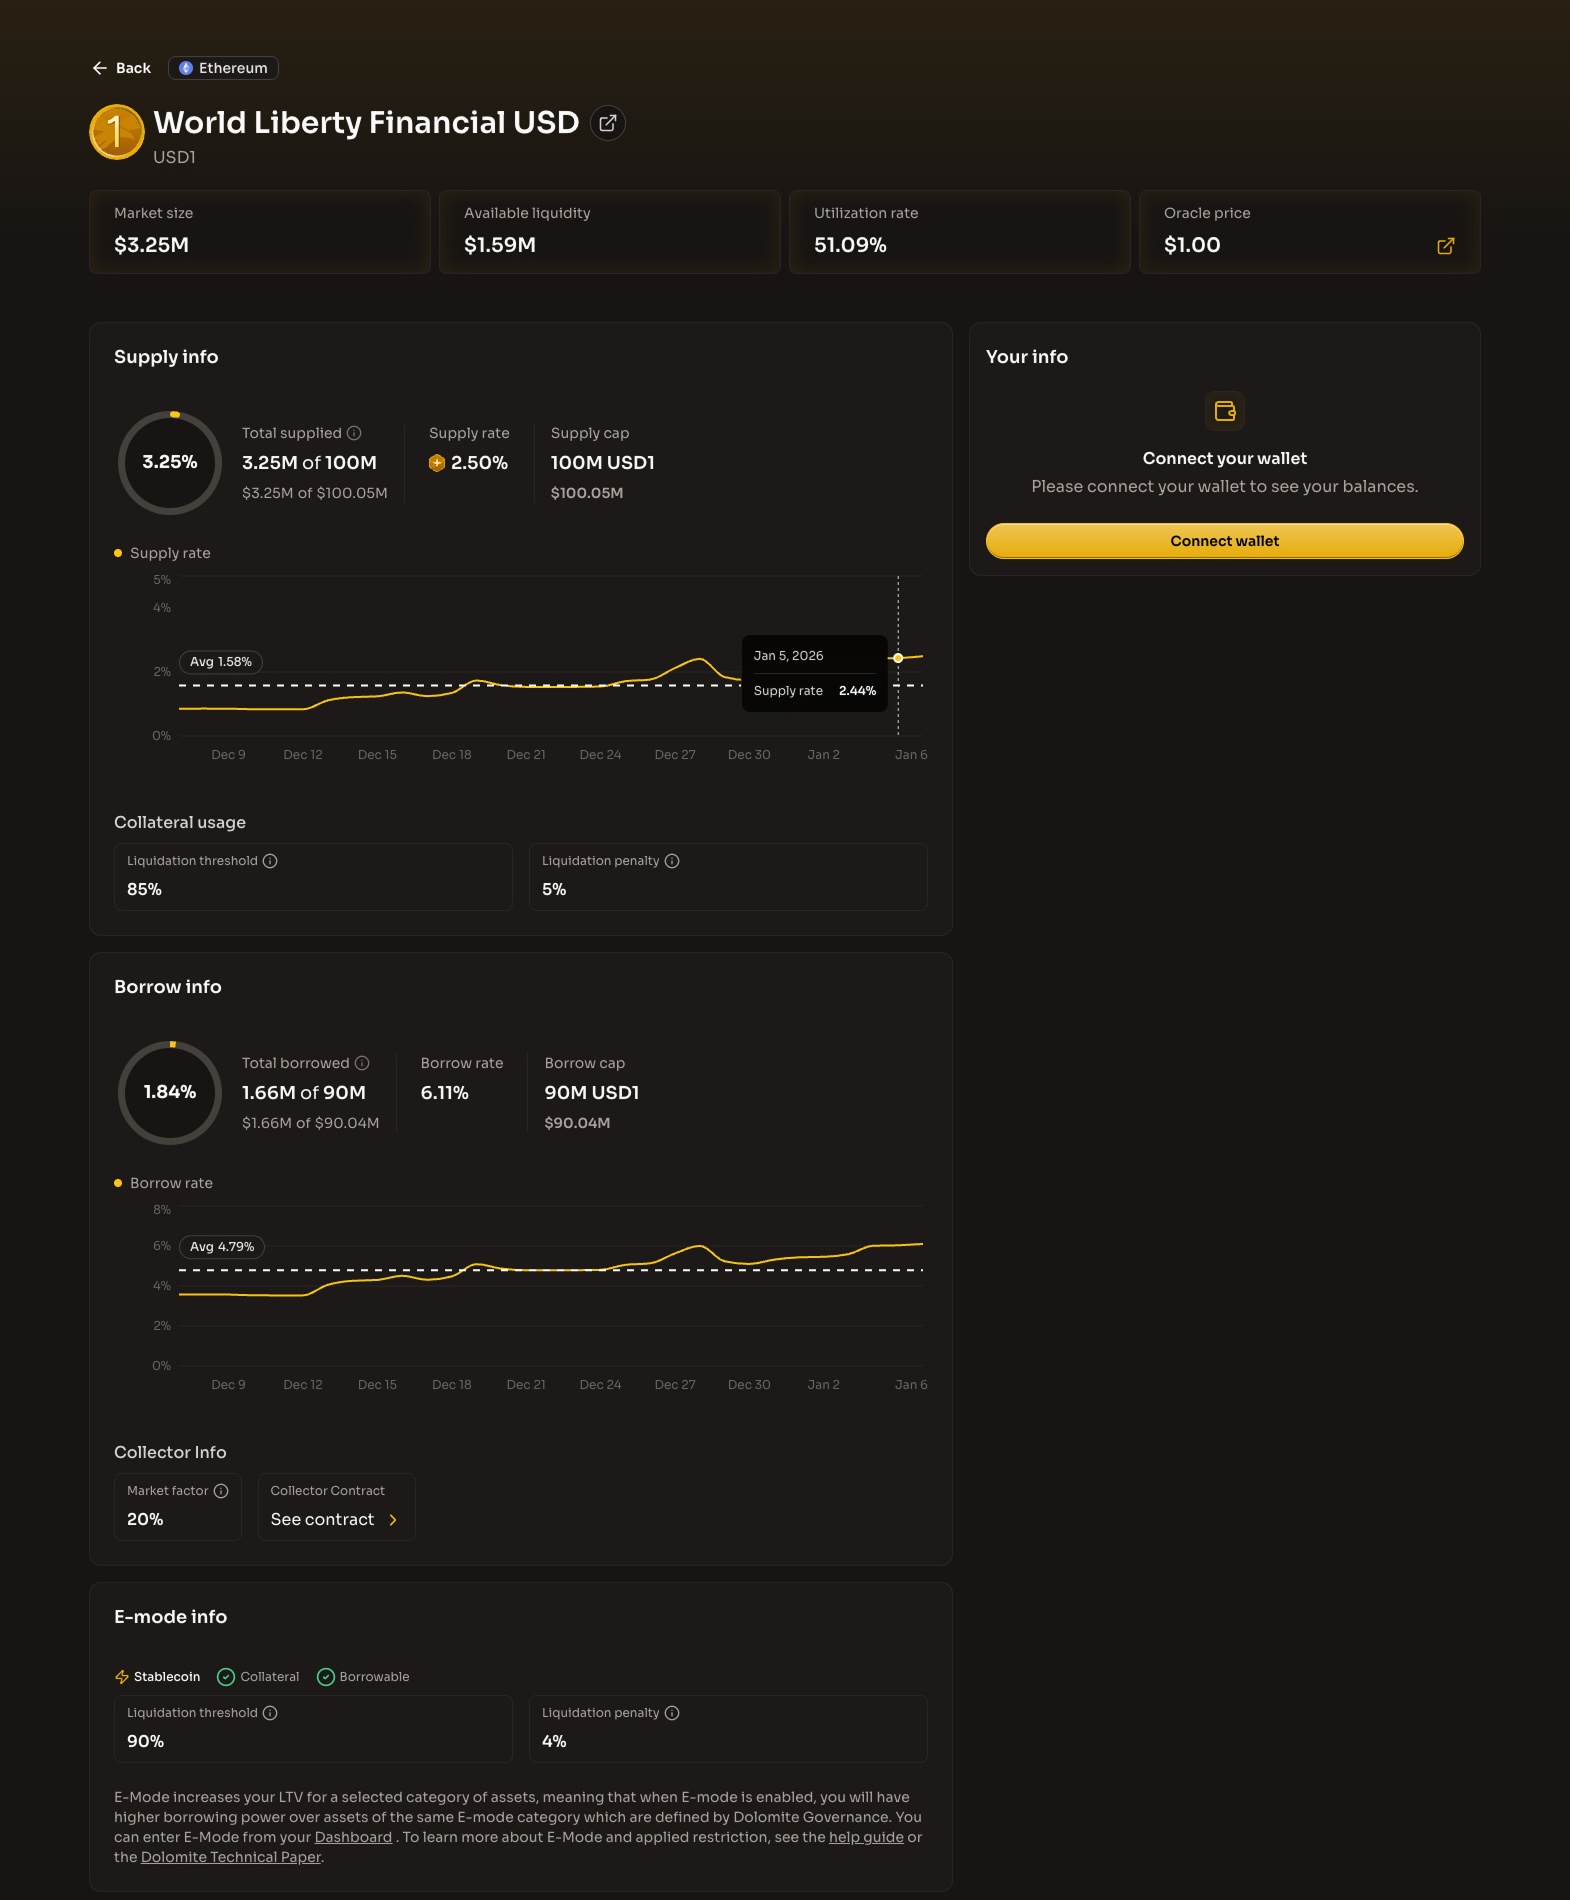Click the hexagon rewards icon by Supply rate 2.50%
The image size is (1570, 1900).
437,463
